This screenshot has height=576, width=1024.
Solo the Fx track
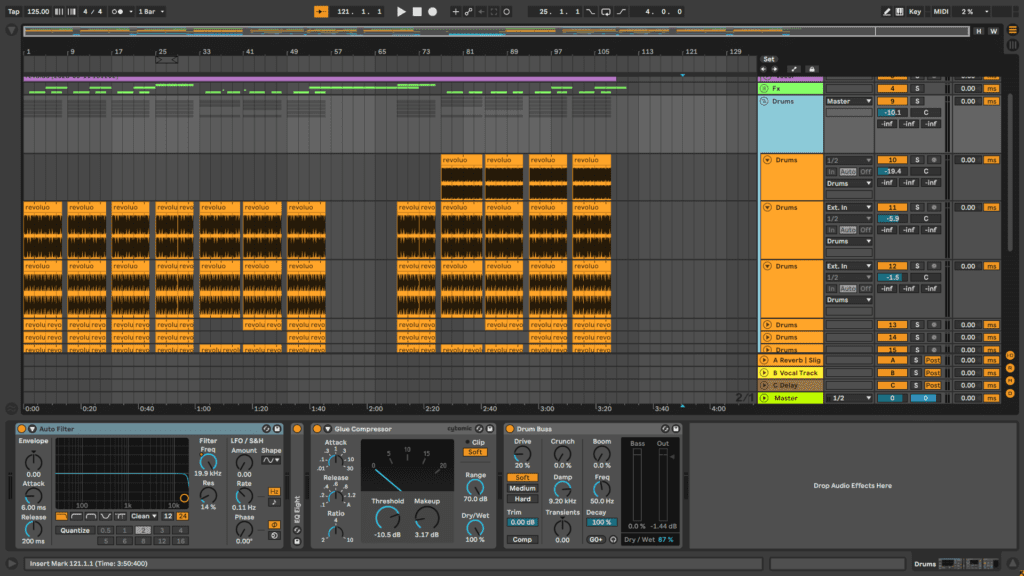[x=917, y=89]
